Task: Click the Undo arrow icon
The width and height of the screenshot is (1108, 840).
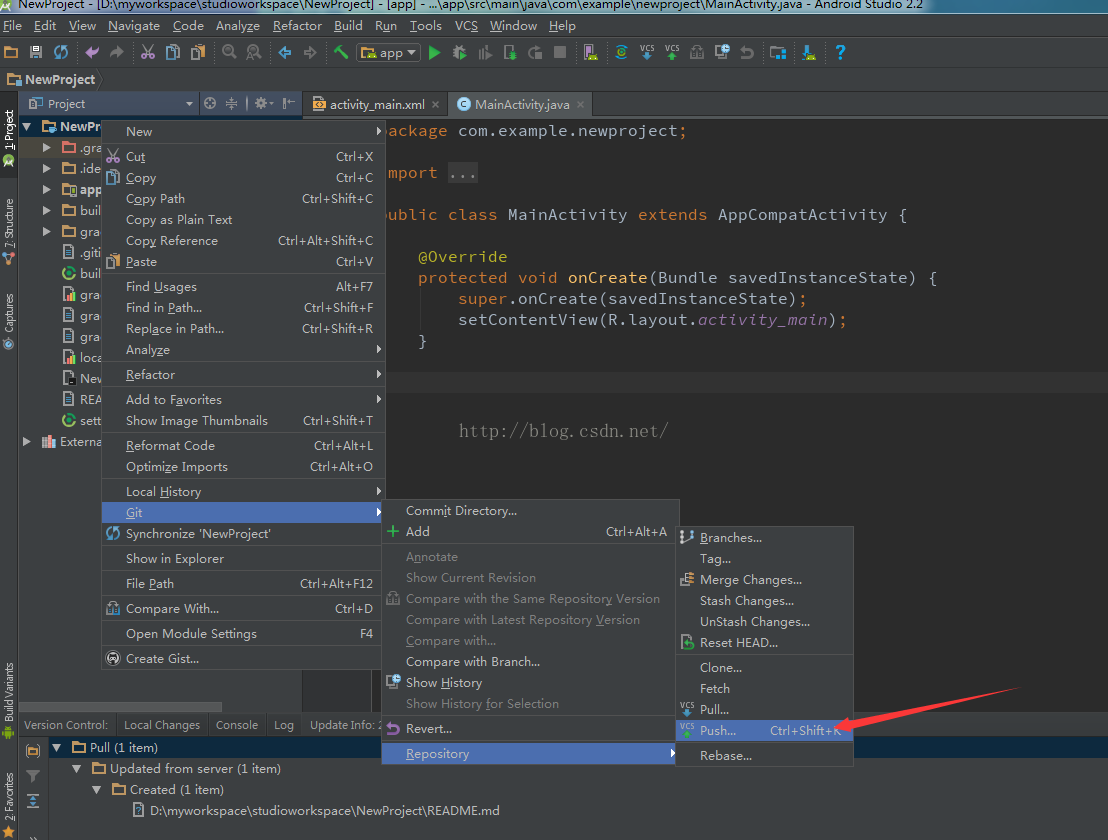Action: coord(92,52)
